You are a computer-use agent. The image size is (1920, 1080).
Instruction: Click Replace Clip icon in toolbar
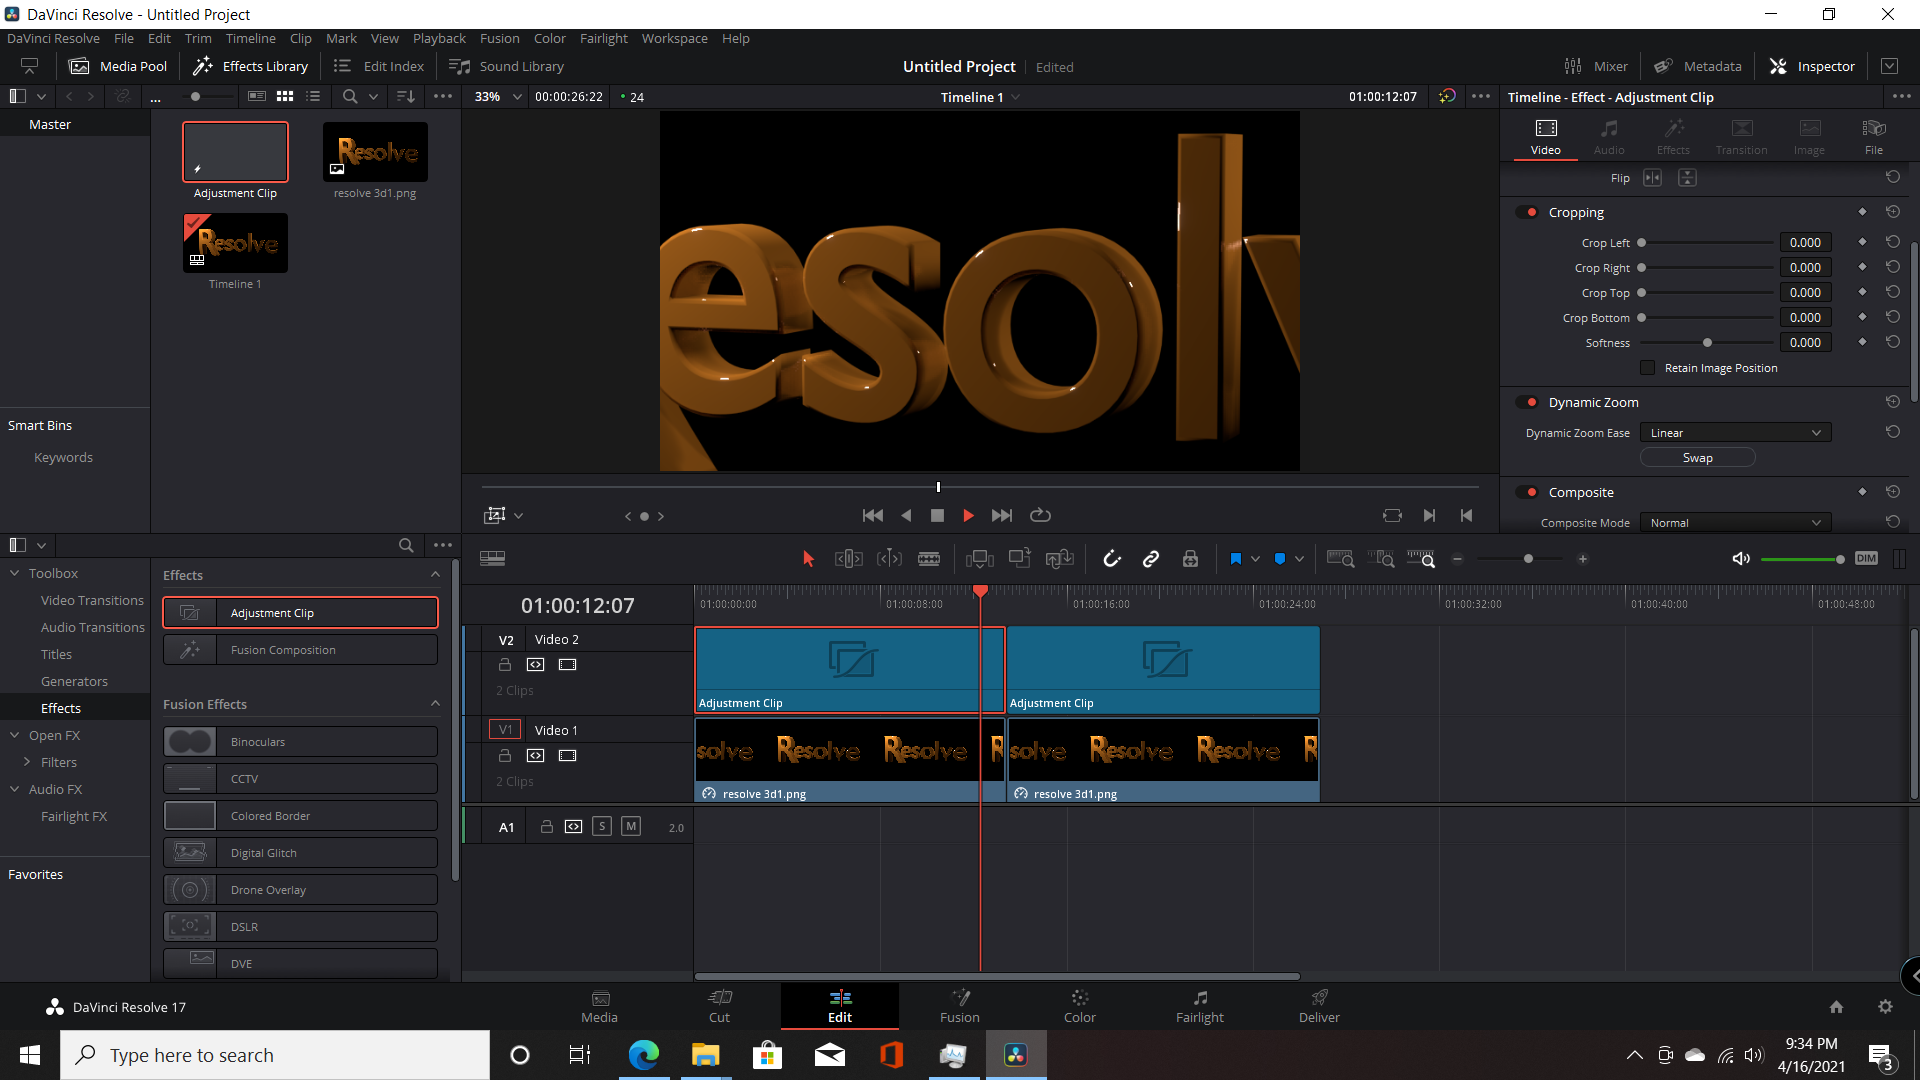[1059, 559]
